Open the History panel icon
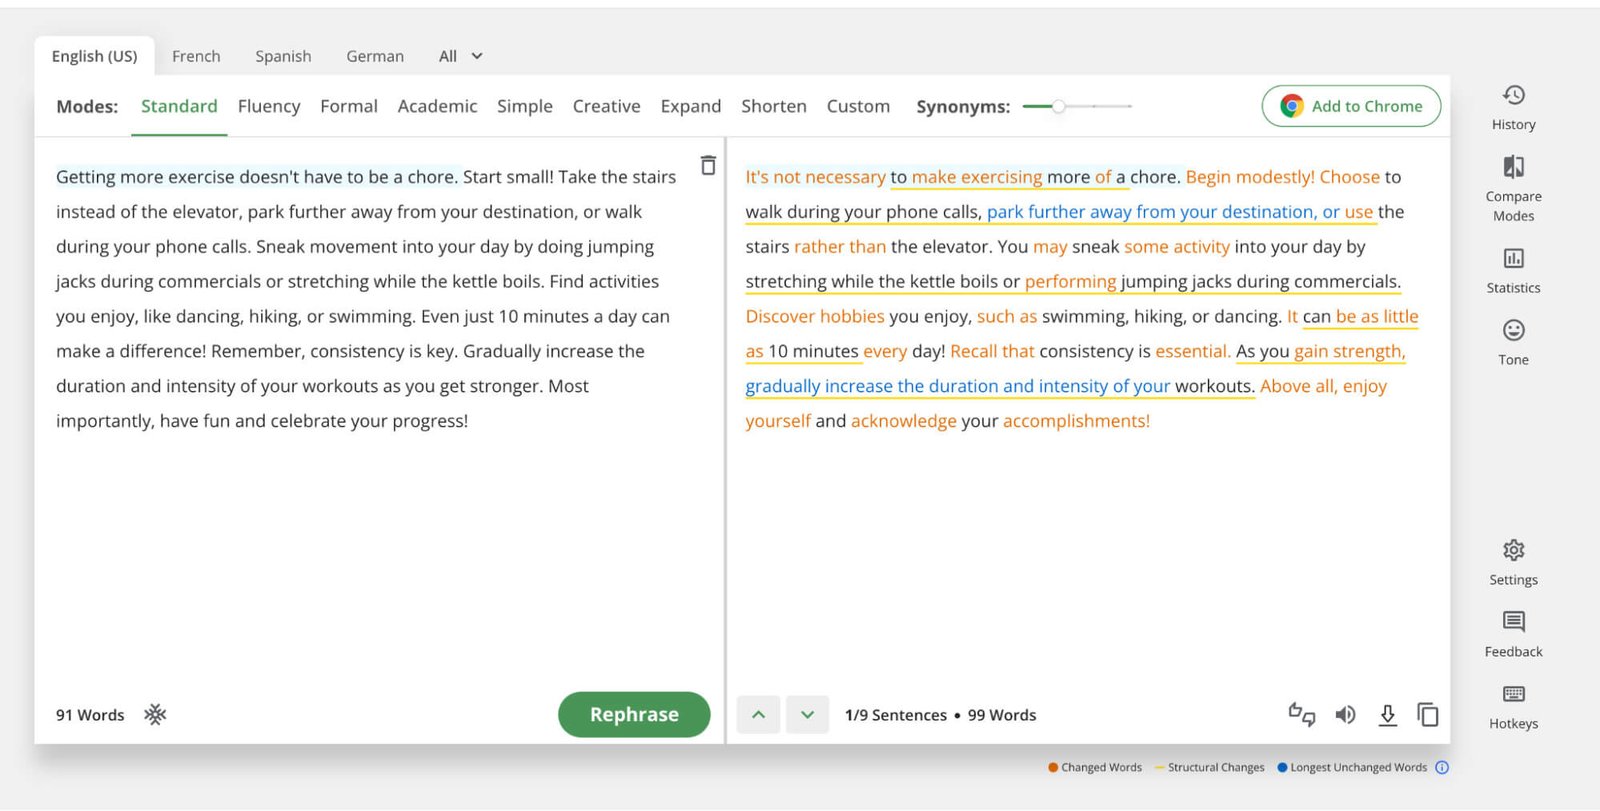 (1513, 96)
